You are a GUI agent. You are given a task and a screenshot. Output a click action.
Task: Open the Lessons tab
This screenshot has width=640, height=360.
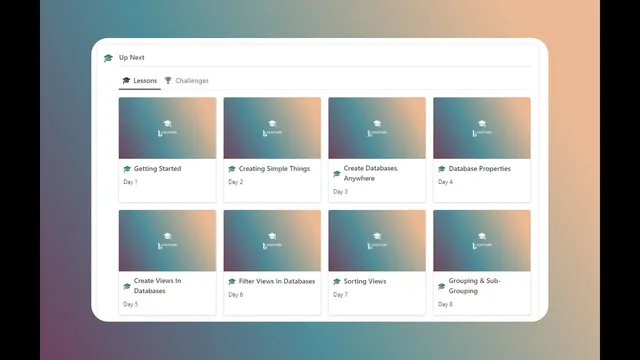coord(140,81)
